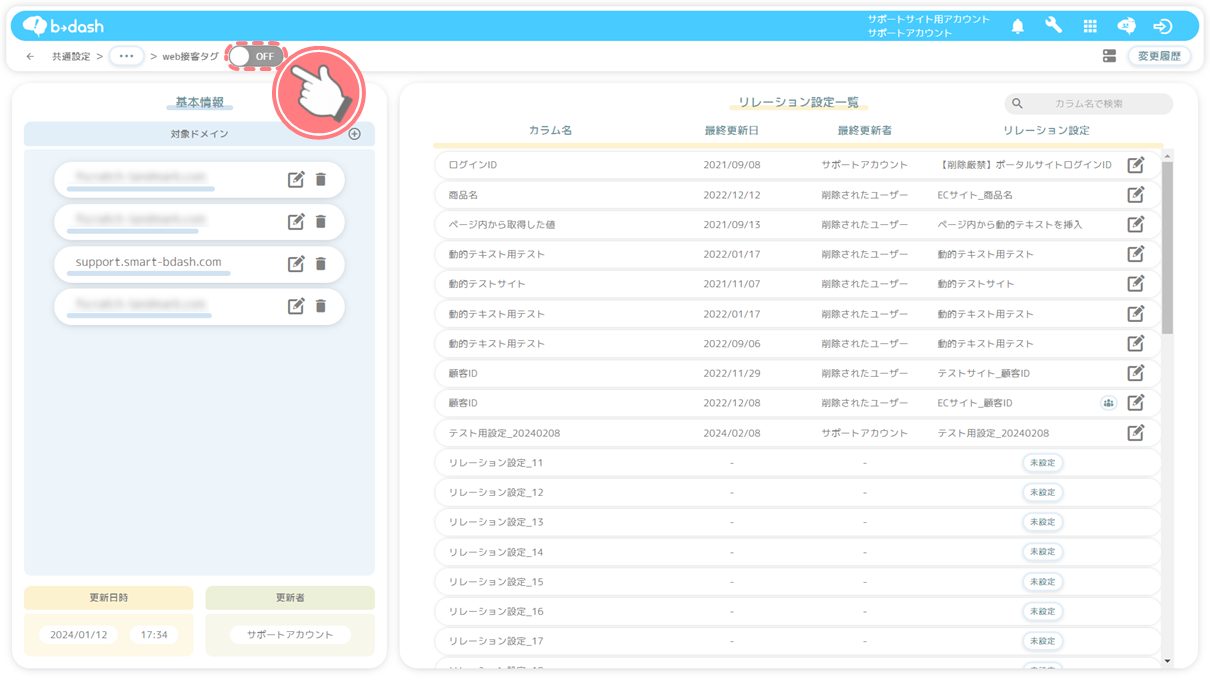
Task: Edit the ページ内から取得した値 row
Action: (x=1135, y=224)
